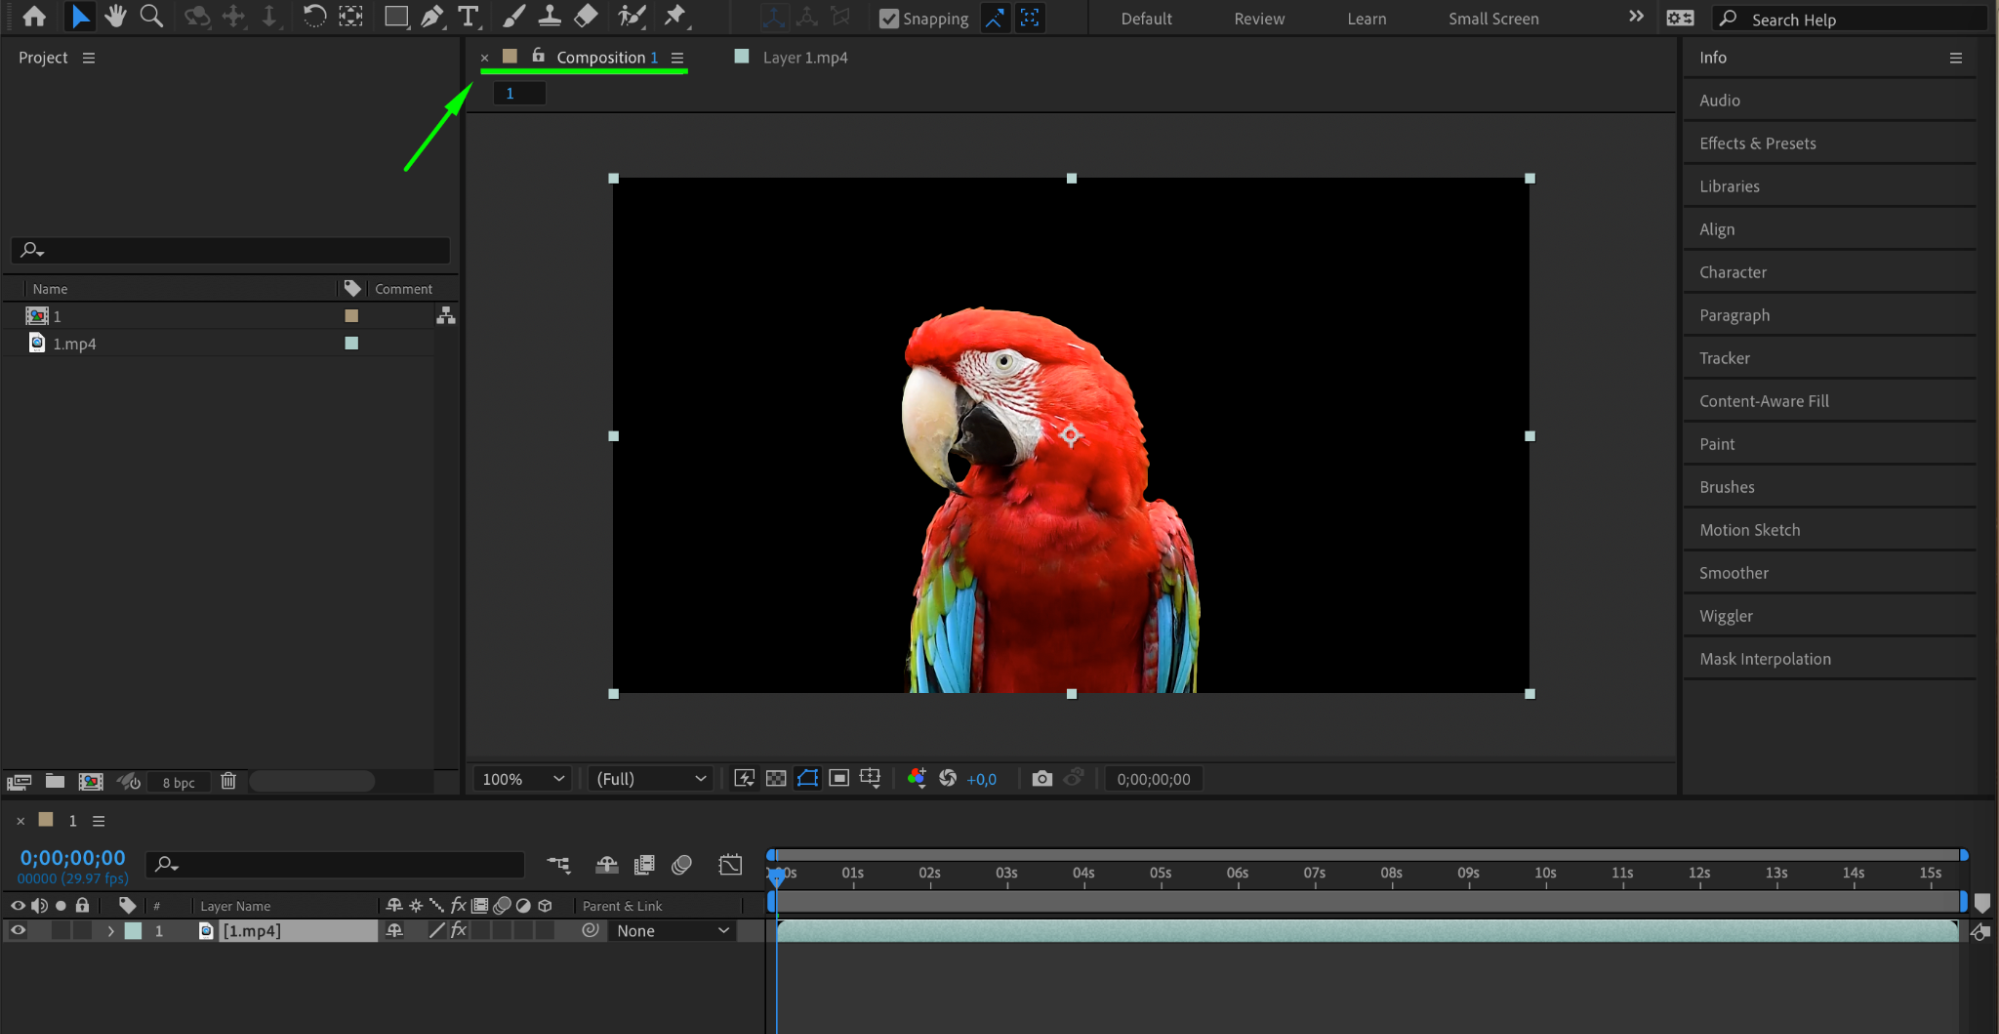The height and width of the screenshot is (1034, 1999).
Task: Select the Zoom tool in toolbar
Action: pos(151,16)
